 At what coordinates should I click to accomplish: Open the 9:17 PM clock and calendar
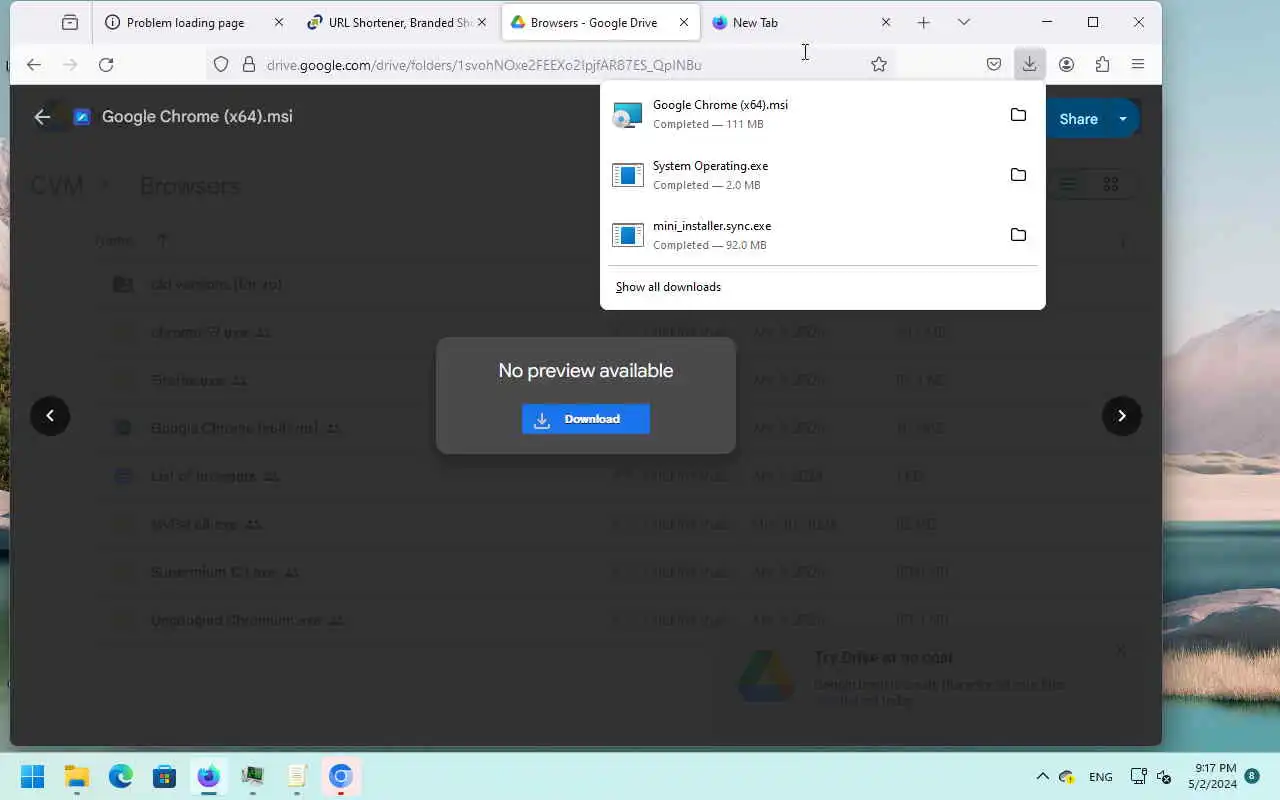1212,776
